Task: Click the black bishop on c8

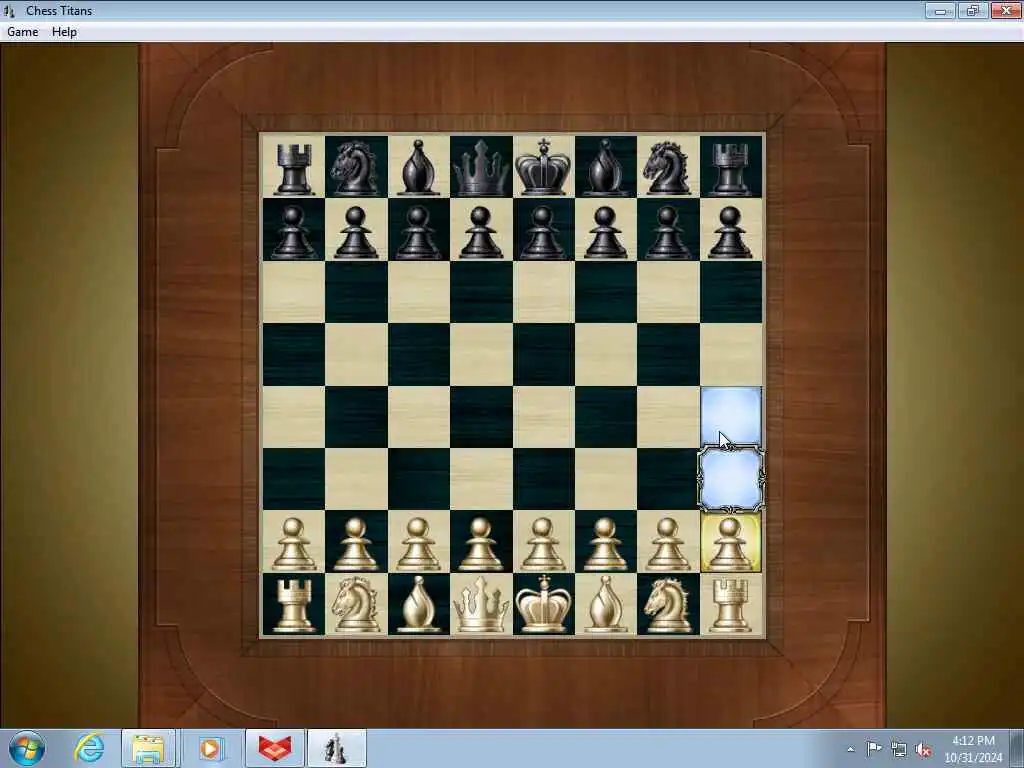Action: (418, 168)
